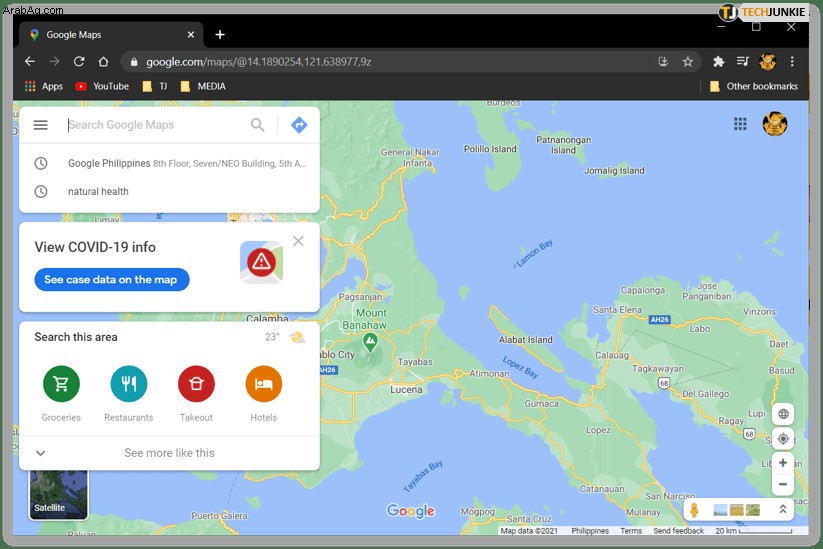This screenshot has height=549, width=823.
Task: Open directions with the blue arrow icon
Action: coord(299,125)
